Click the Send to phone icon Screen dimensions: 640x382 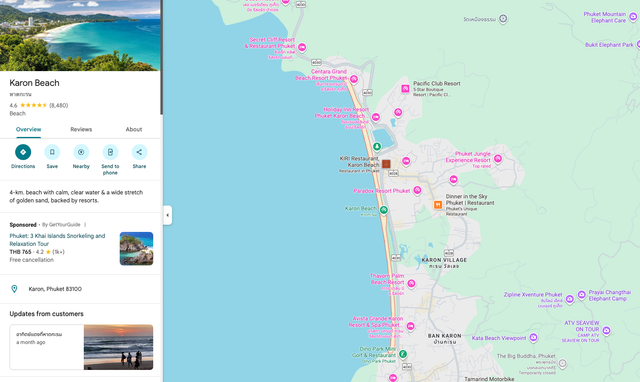tap(110, 152)
